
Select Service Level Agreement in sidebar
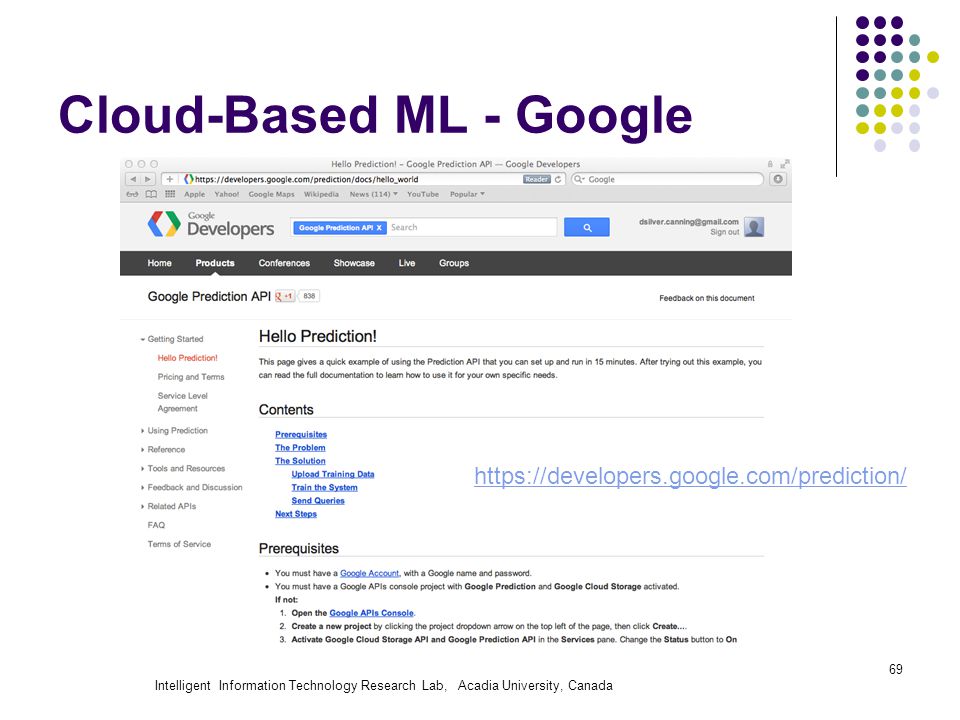182,402
